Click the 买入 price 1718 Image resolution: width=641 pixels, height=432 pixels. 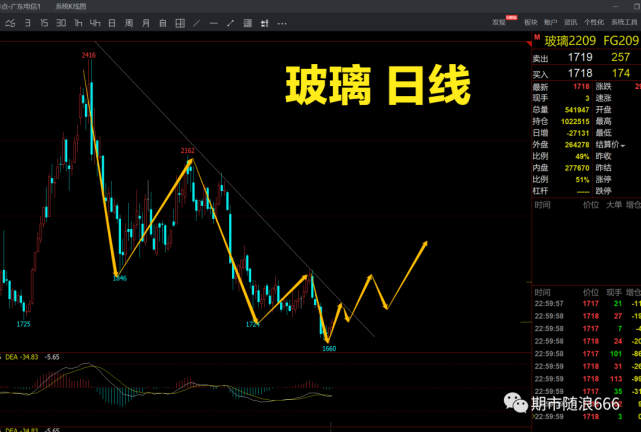580,73
